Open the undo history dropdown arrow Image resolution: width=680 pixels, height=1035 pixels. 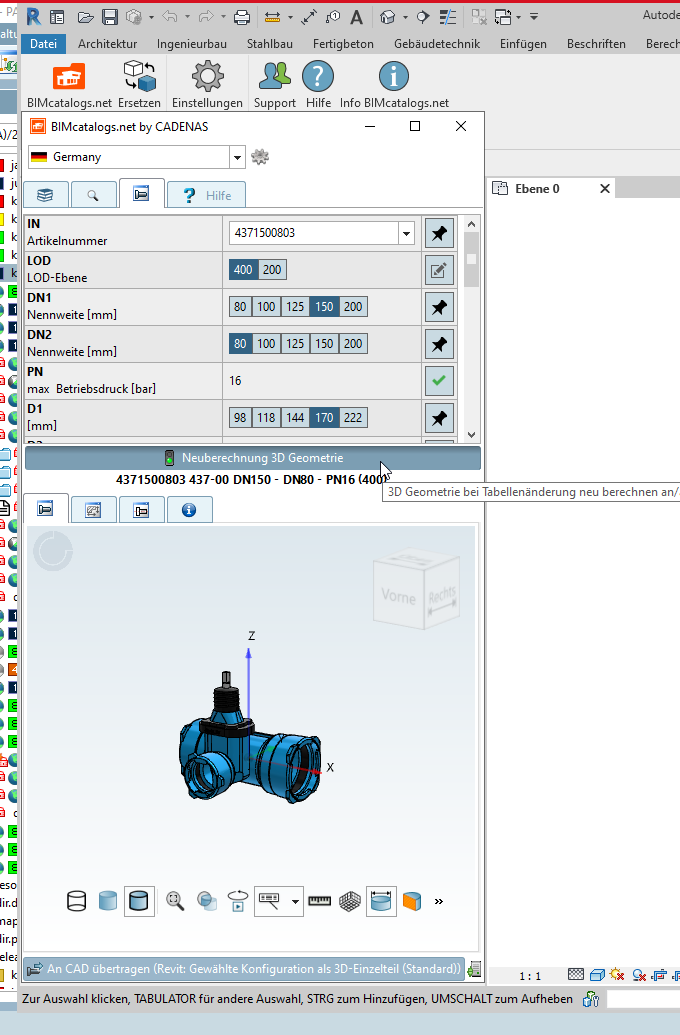click(x=187, y=17)
